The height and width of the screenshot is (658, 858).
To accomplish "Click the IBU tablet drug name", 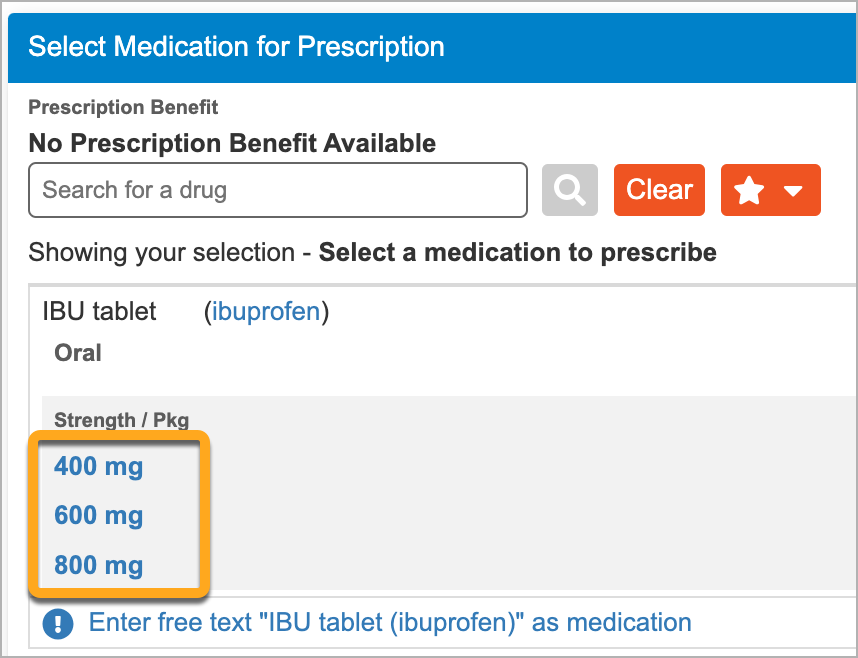I will click(x=99, y=311).
